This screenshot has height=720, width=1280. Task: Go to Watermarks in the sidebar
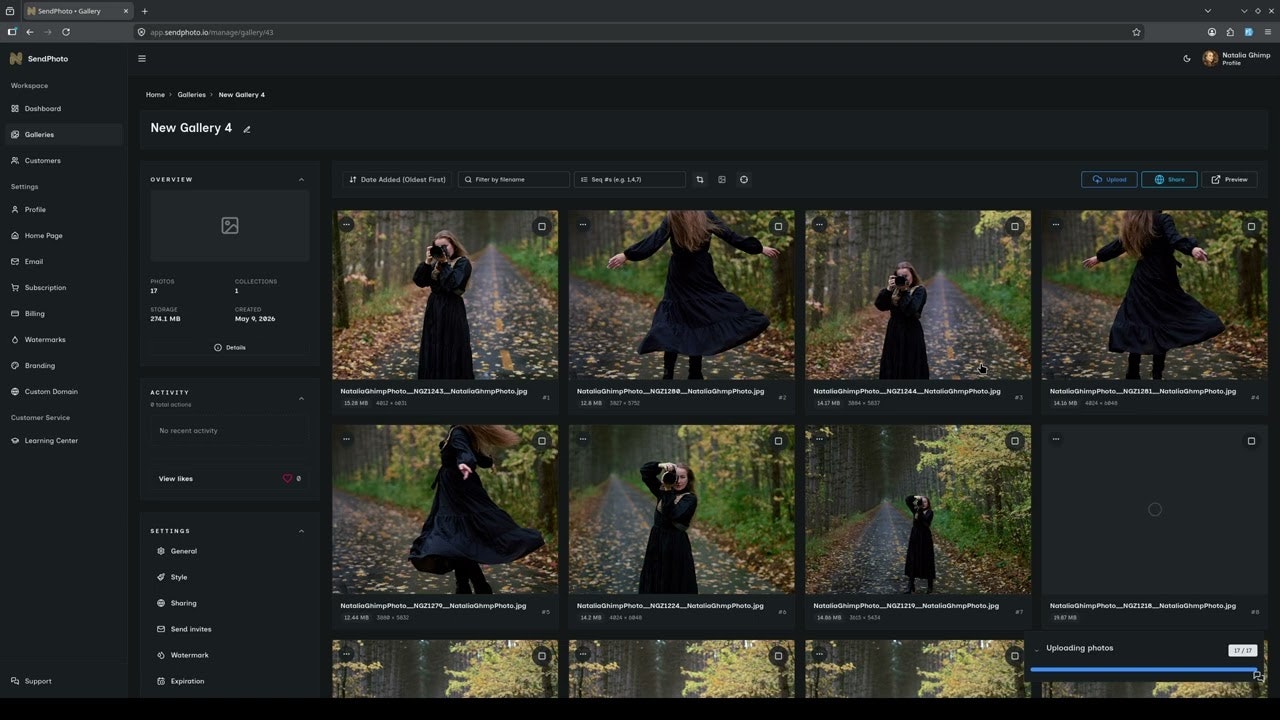pyautogui.click(x=64, y=340)
